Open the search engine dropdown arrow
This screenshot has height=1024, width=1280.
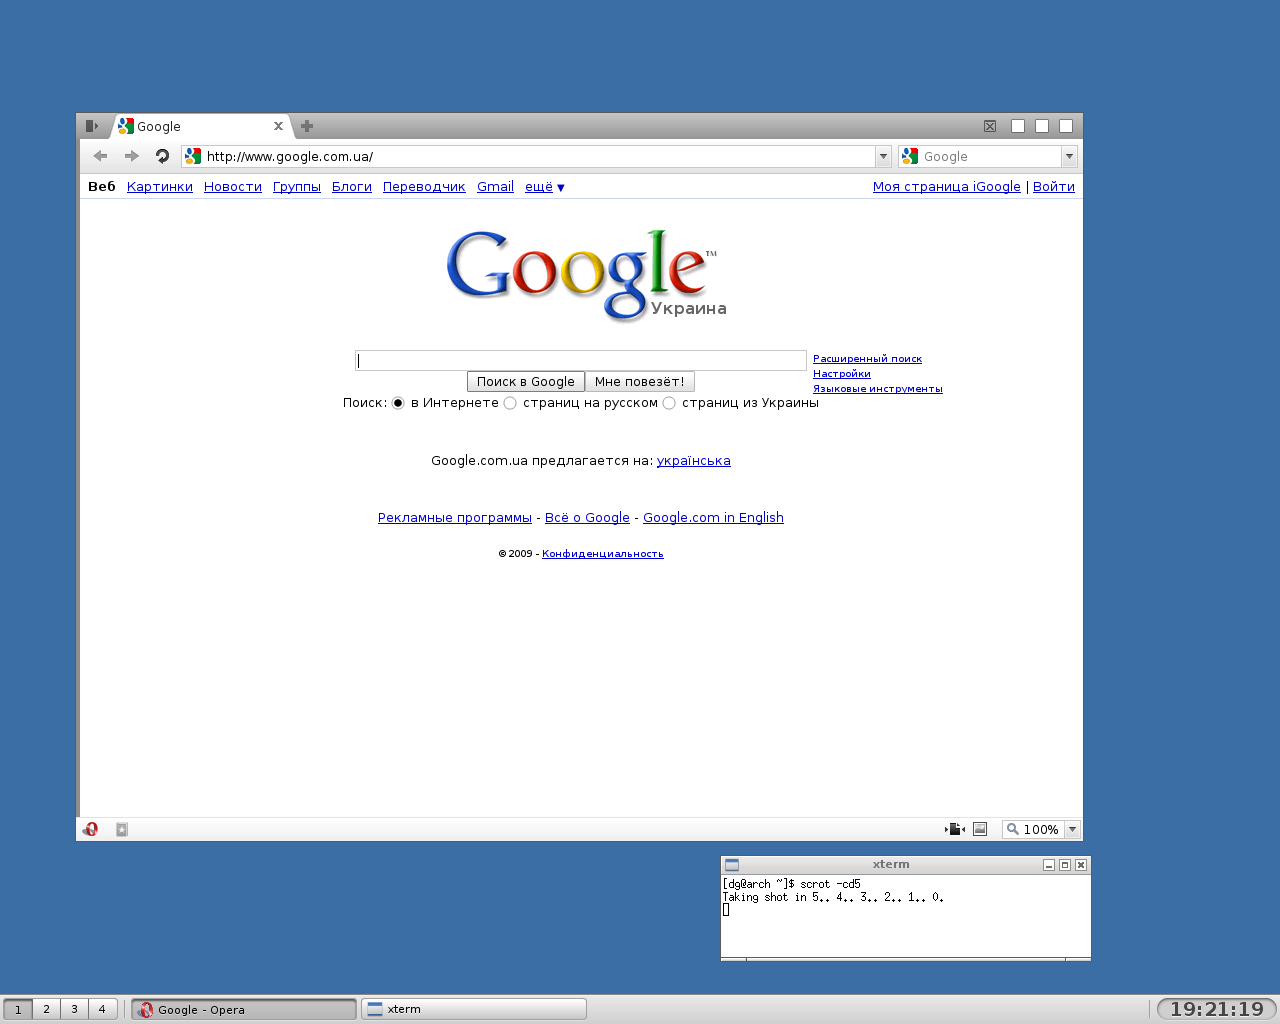click(x=1069, y=156)
